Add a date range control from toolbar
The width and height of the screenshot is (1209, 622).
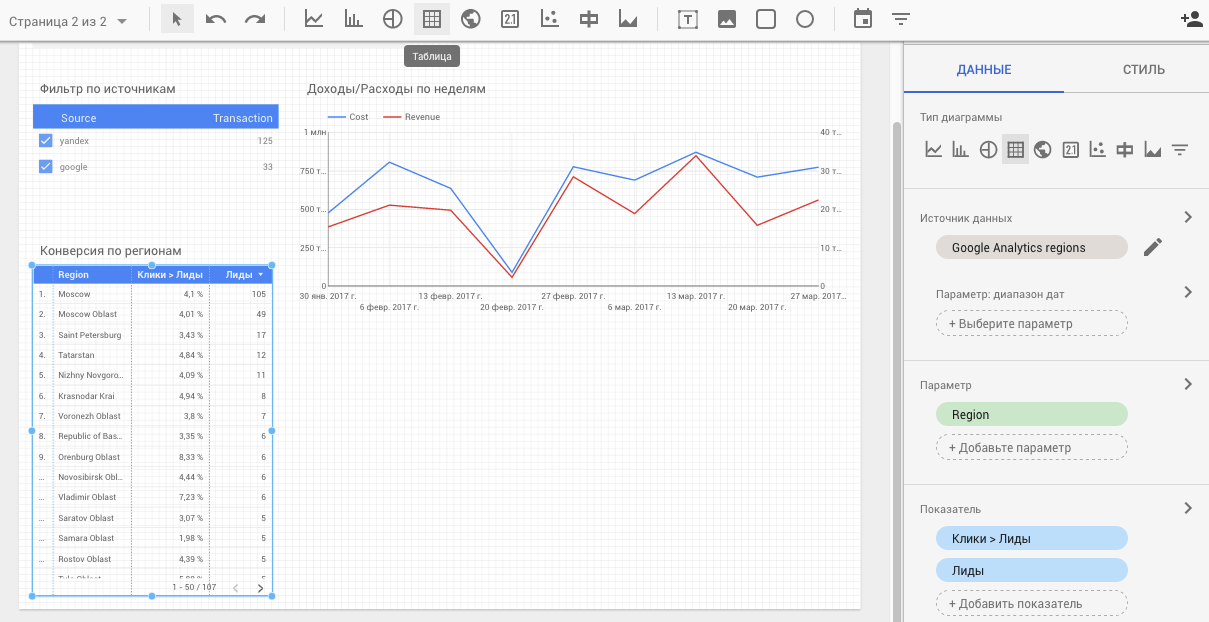click(x=863, y=19)
